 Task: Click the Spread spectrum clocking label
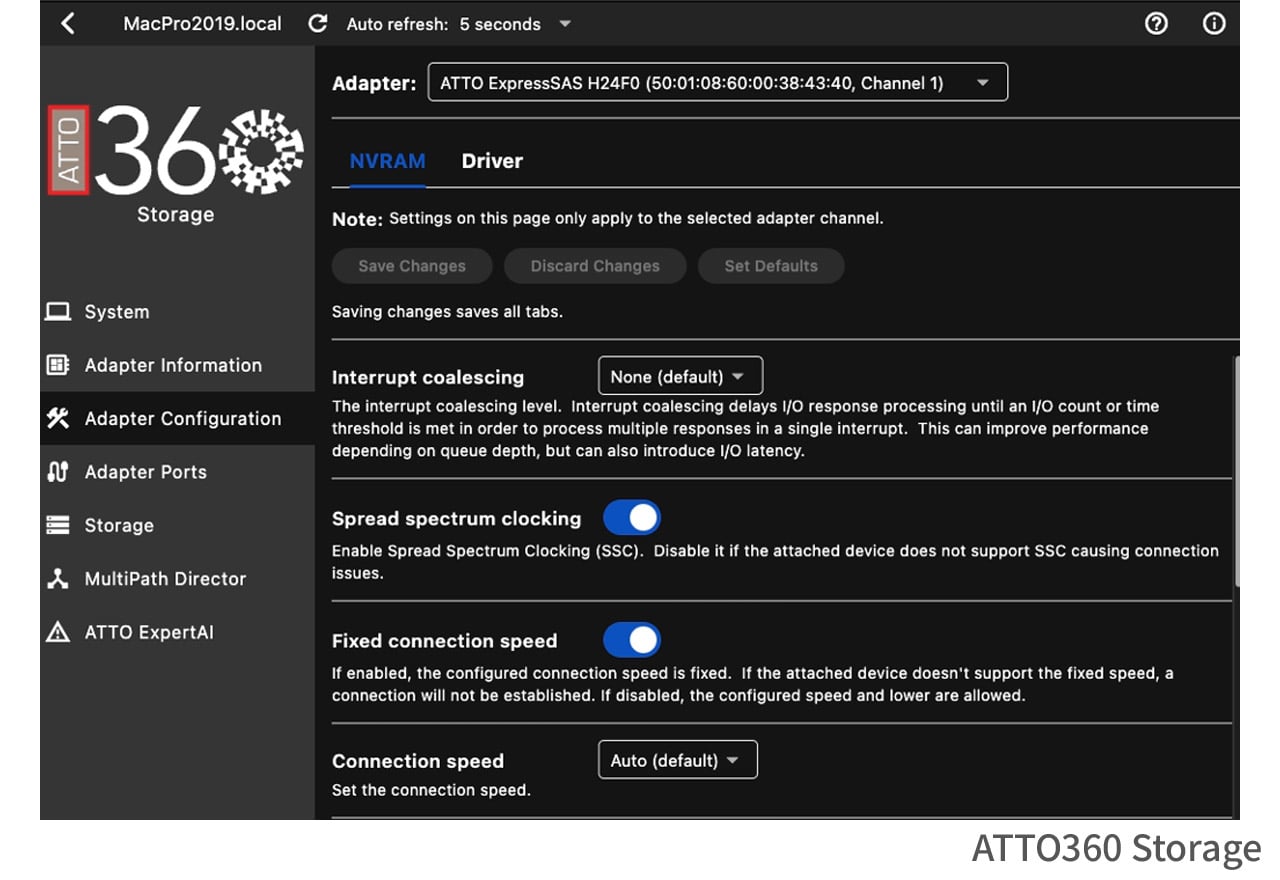456,518
